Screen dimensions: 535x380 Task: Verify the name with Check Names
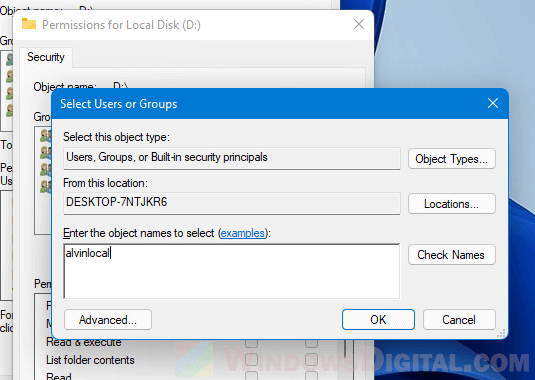tap(452, 255)
